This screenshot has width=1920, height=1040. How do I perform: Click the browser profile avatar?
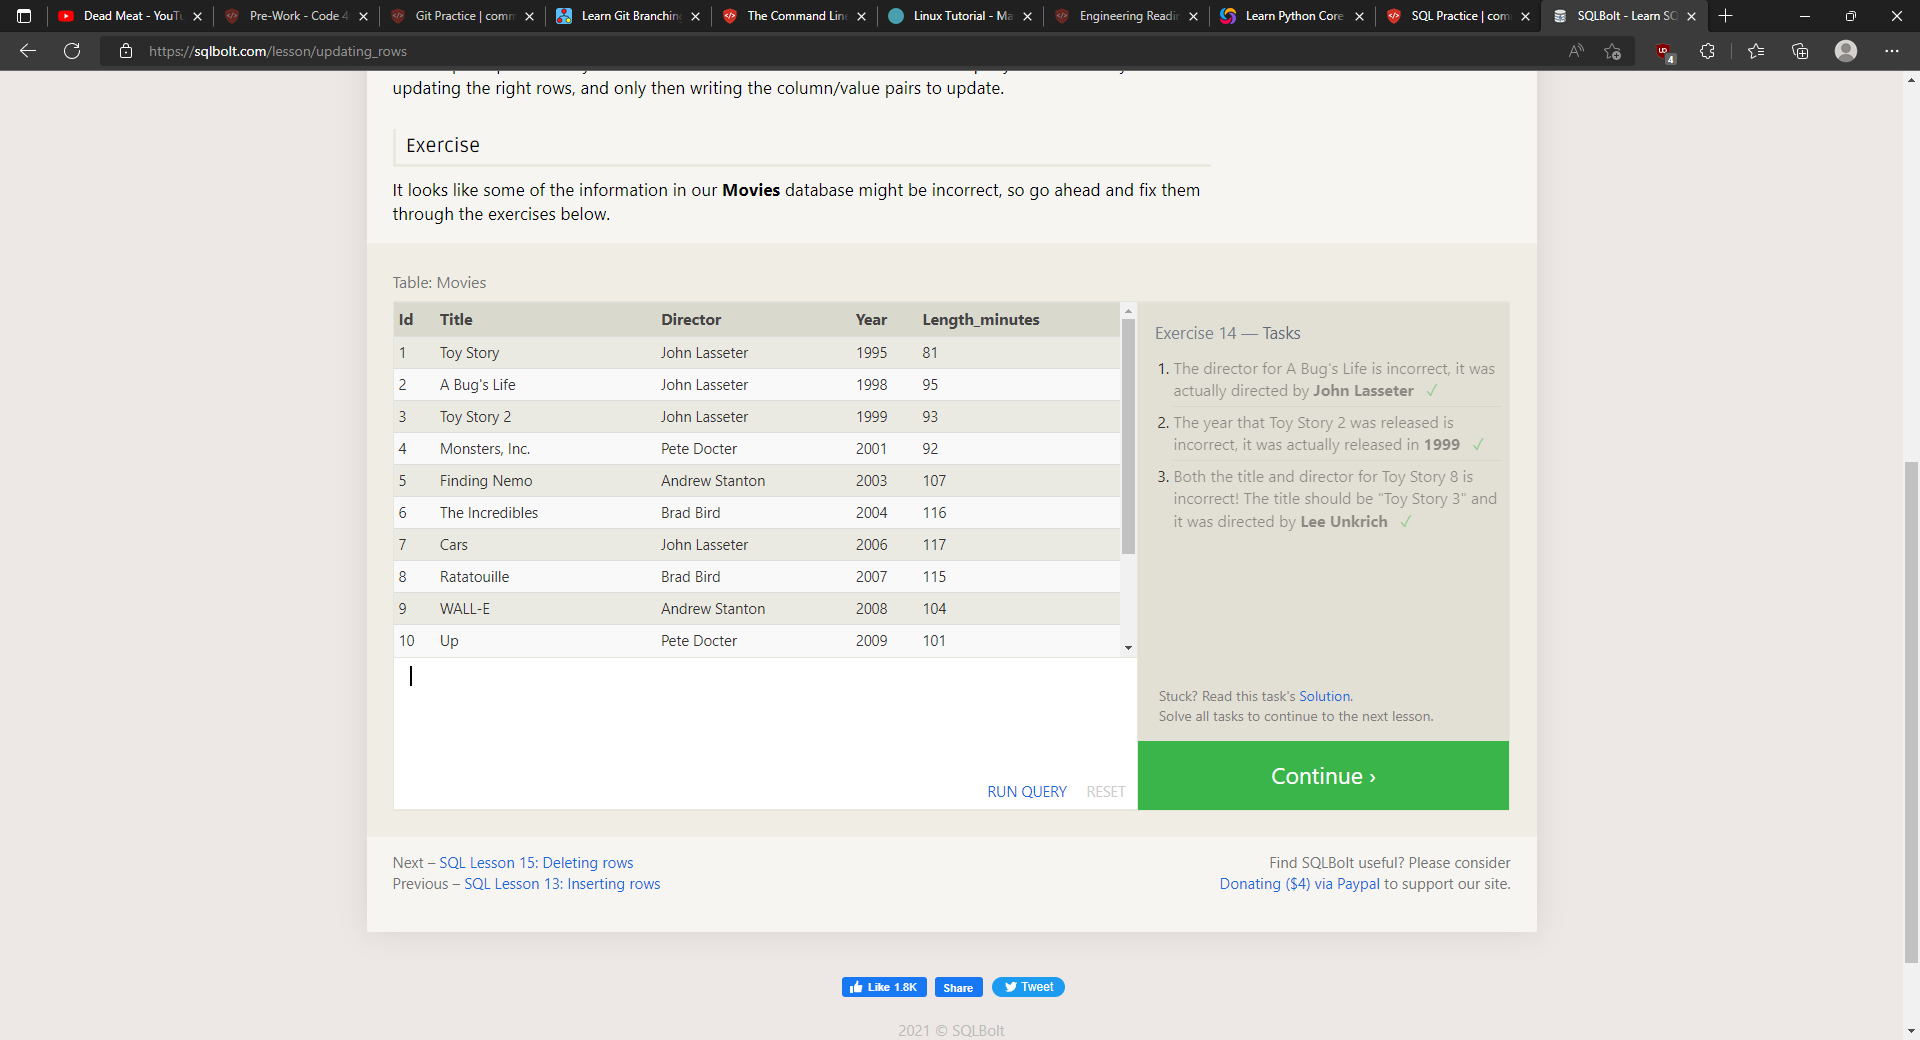click(x=1846, y=51)
